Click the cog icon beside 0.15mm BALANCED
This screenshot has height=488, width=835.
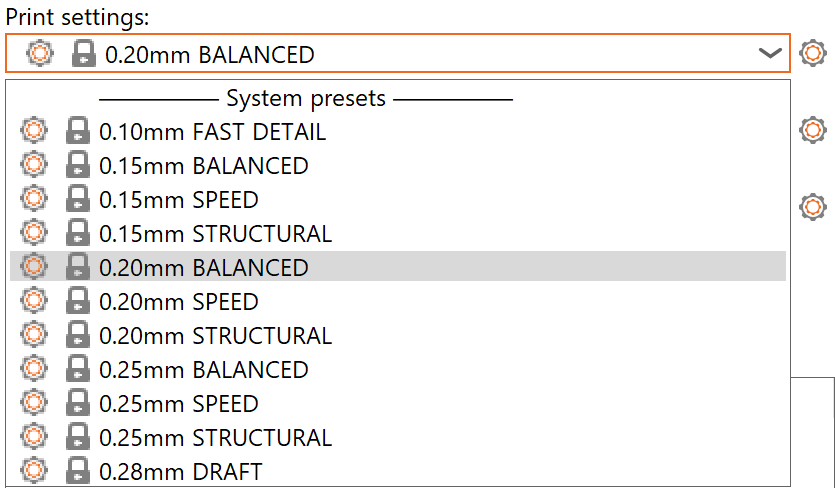pos(34,166)
